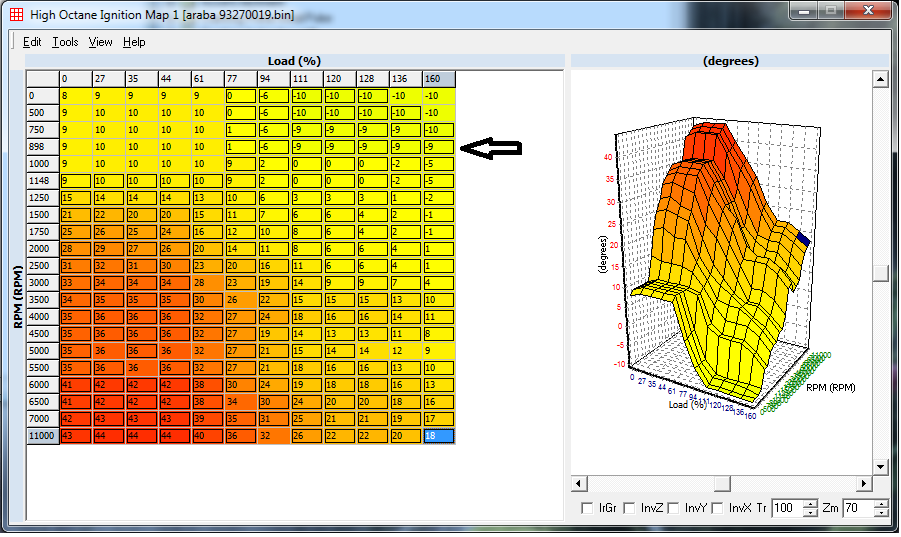This screenshot has width=901, height=537.
Task: Decrease the Zm value with down spinner
Action: coord(880,513)
